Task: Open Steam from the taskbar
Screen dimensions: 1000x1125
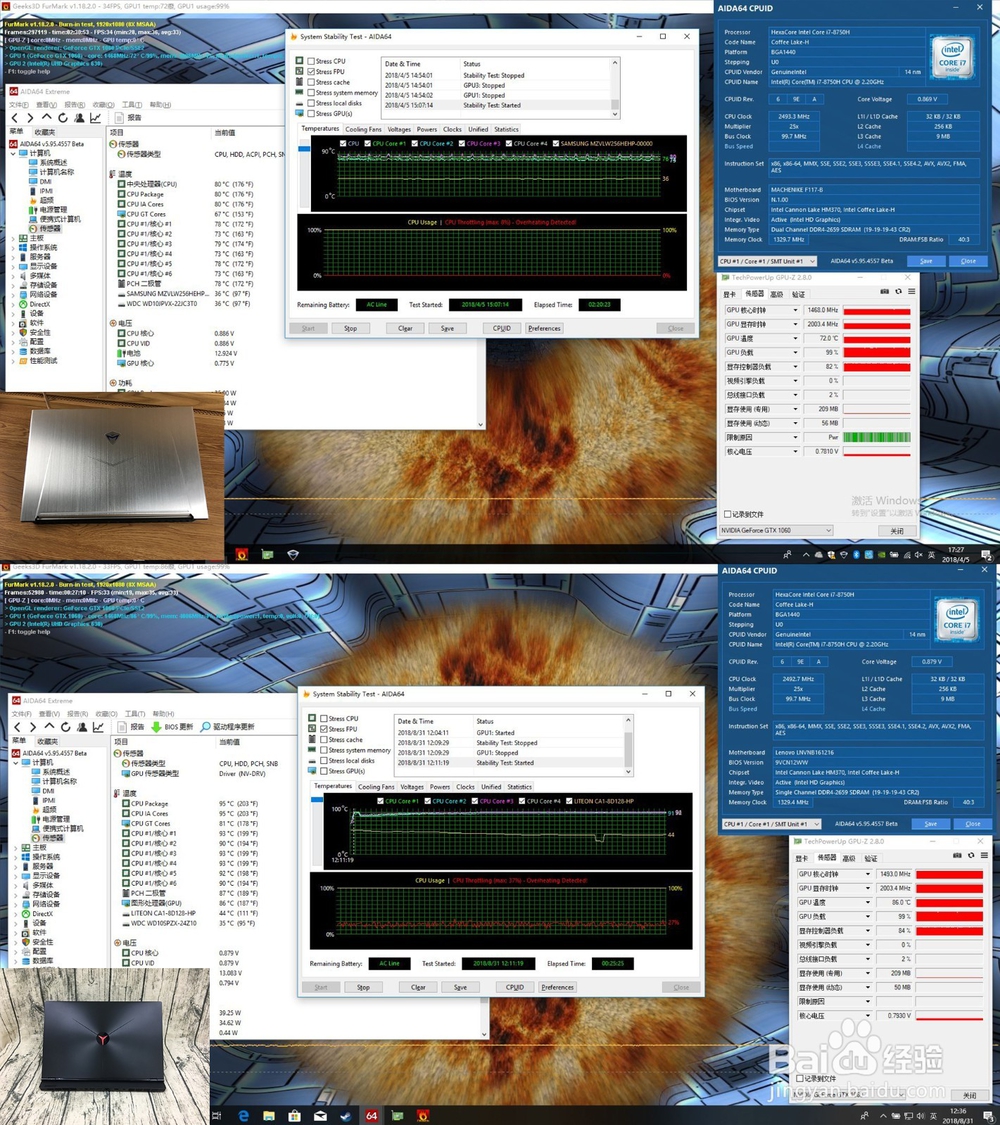Action: pos(346,1116)
